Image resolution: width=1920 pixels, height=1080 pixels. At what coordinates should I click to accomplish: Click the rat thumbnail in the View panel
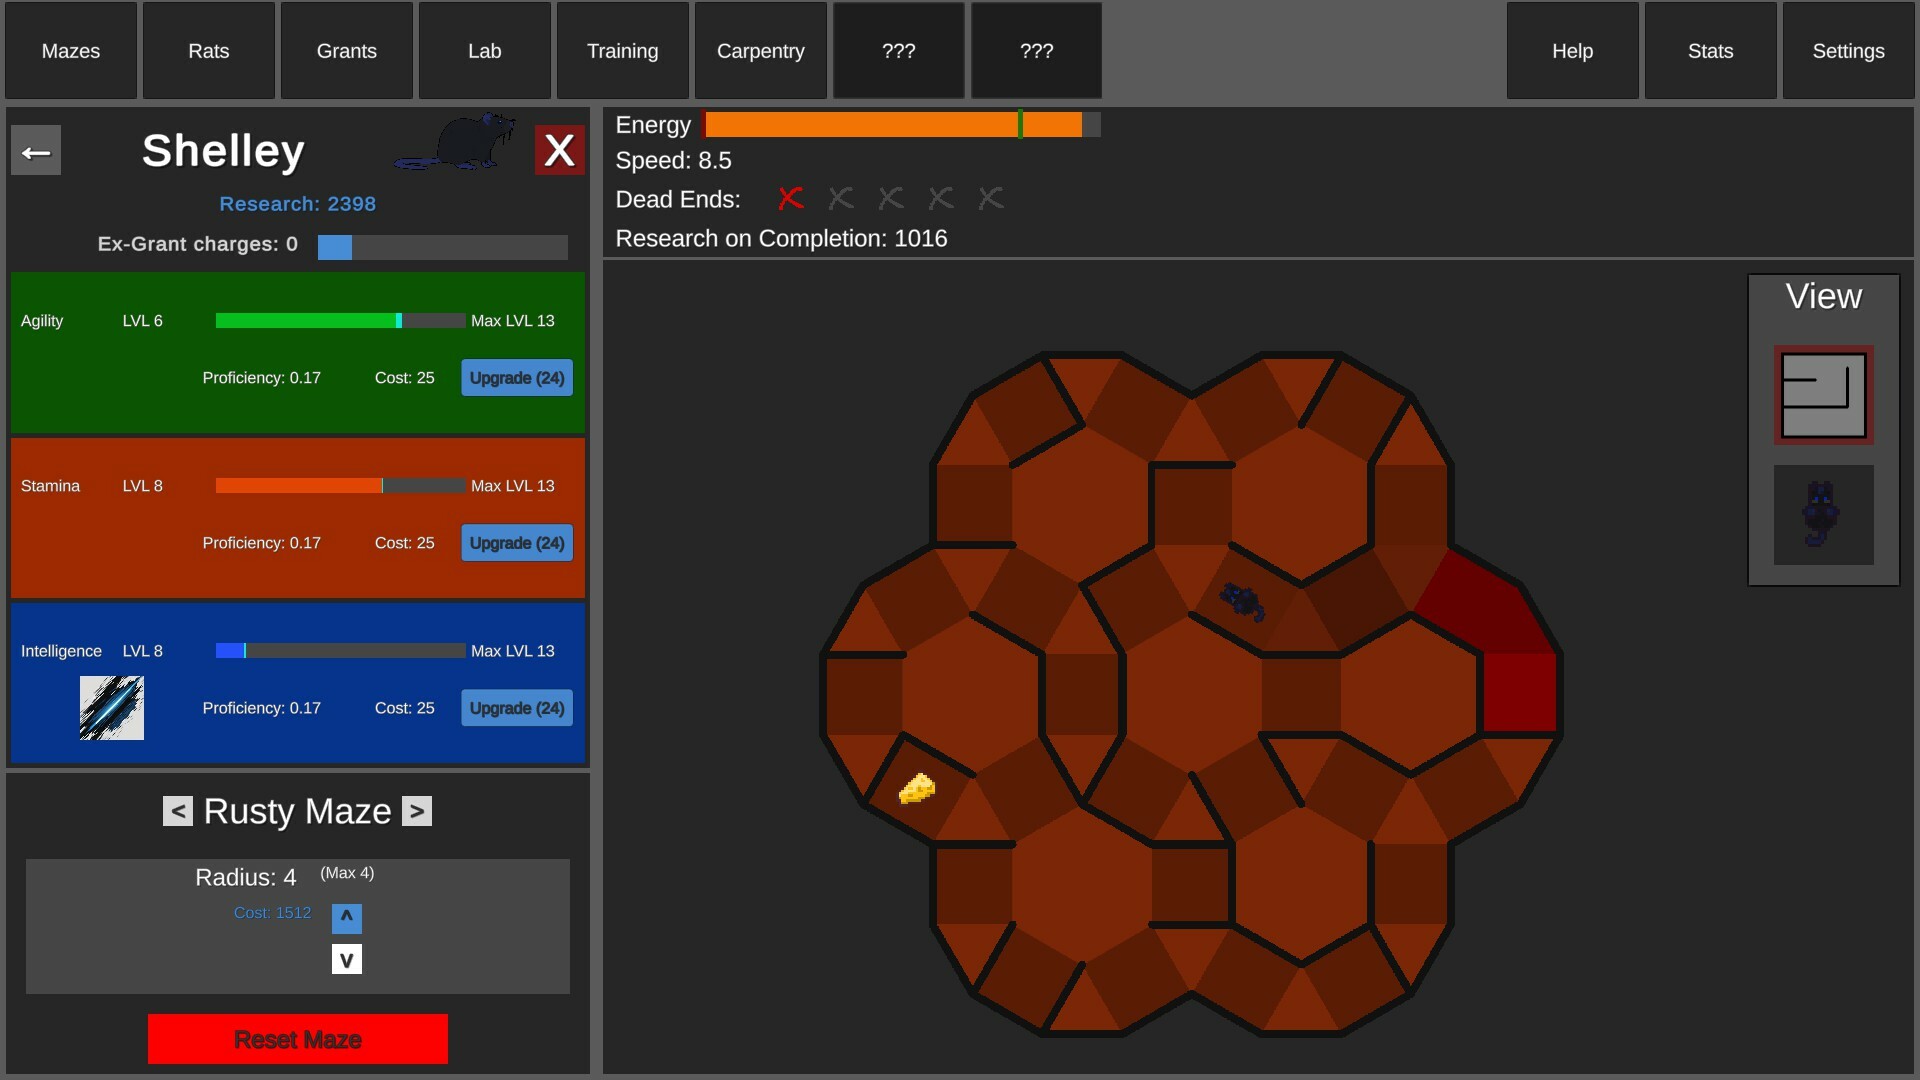1823,516
